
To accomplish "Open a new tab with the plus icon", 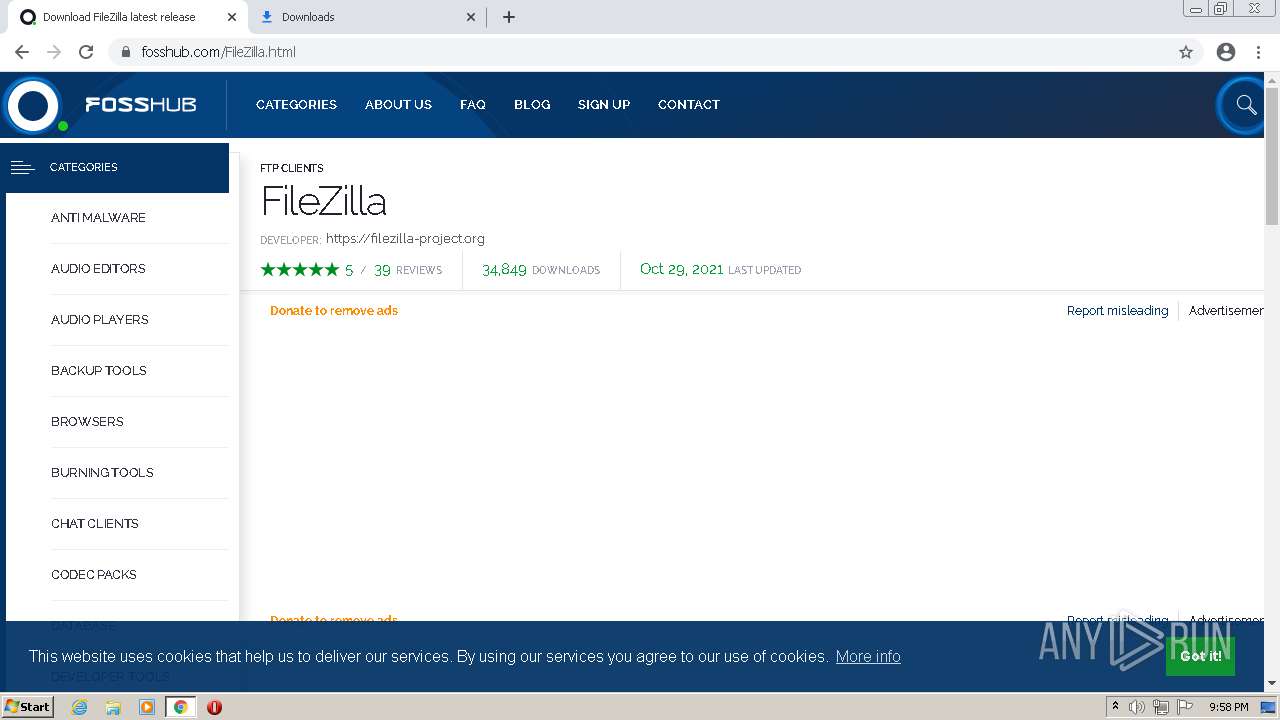I will pos(508,17).
